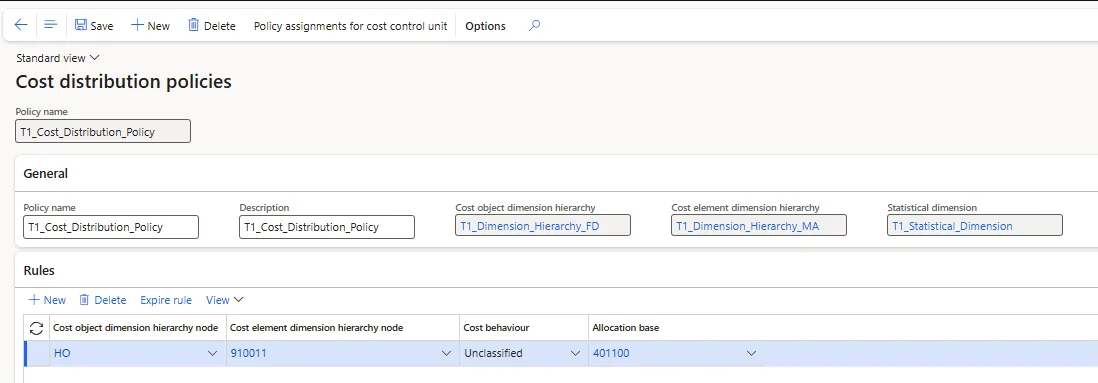Open the Unclassified cost behaviour dropdown
Screen dimensions: 1098x383
click(x=576, y=354)
